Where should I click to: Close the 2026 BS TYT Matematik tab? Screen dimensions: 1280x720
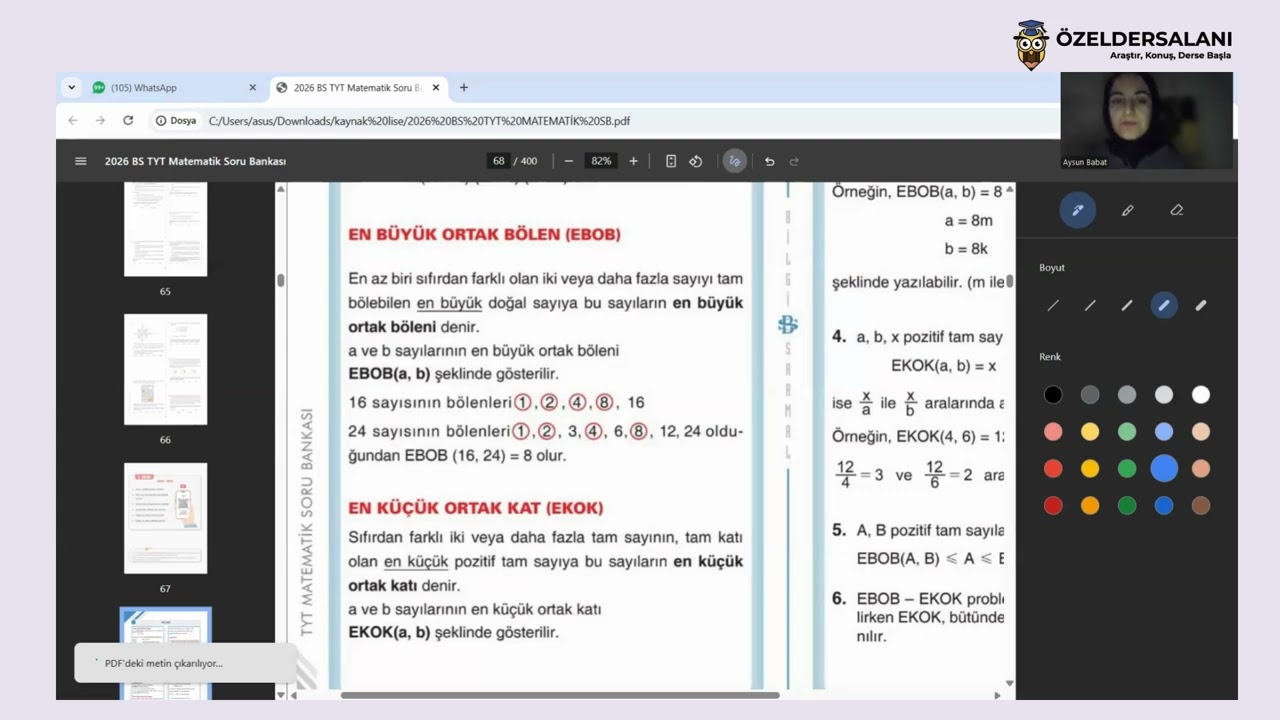click(436, 88)
